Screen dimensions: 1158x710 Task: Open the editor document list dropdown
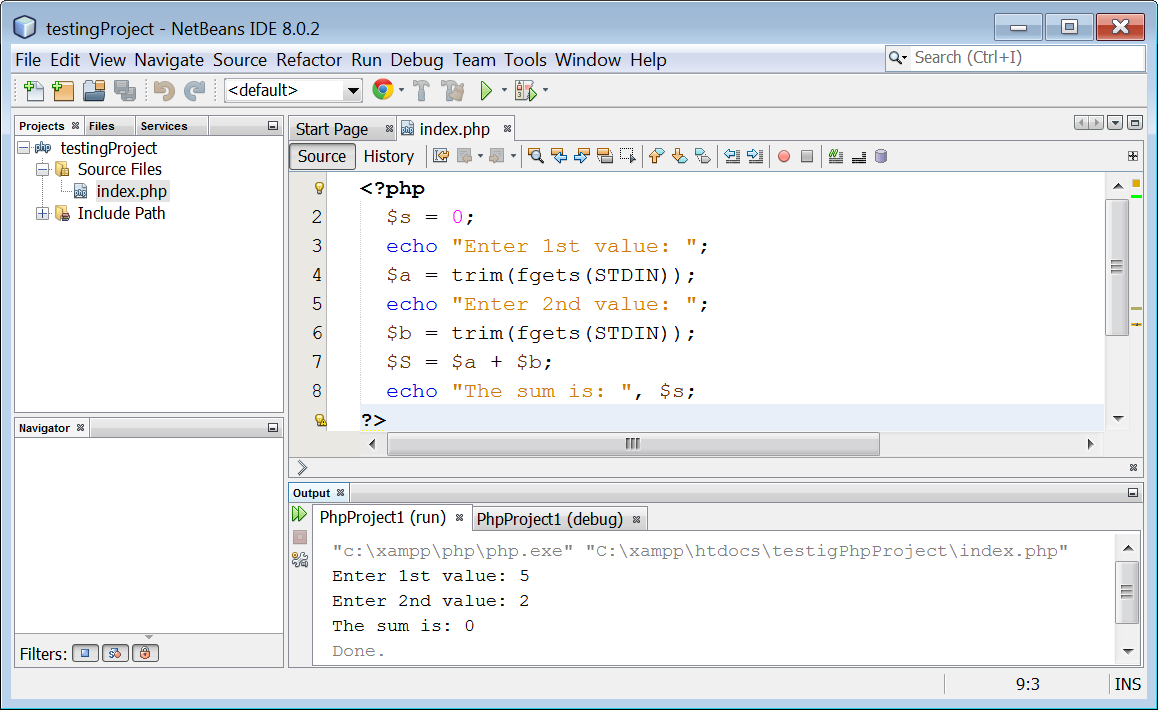[1115, 123]
